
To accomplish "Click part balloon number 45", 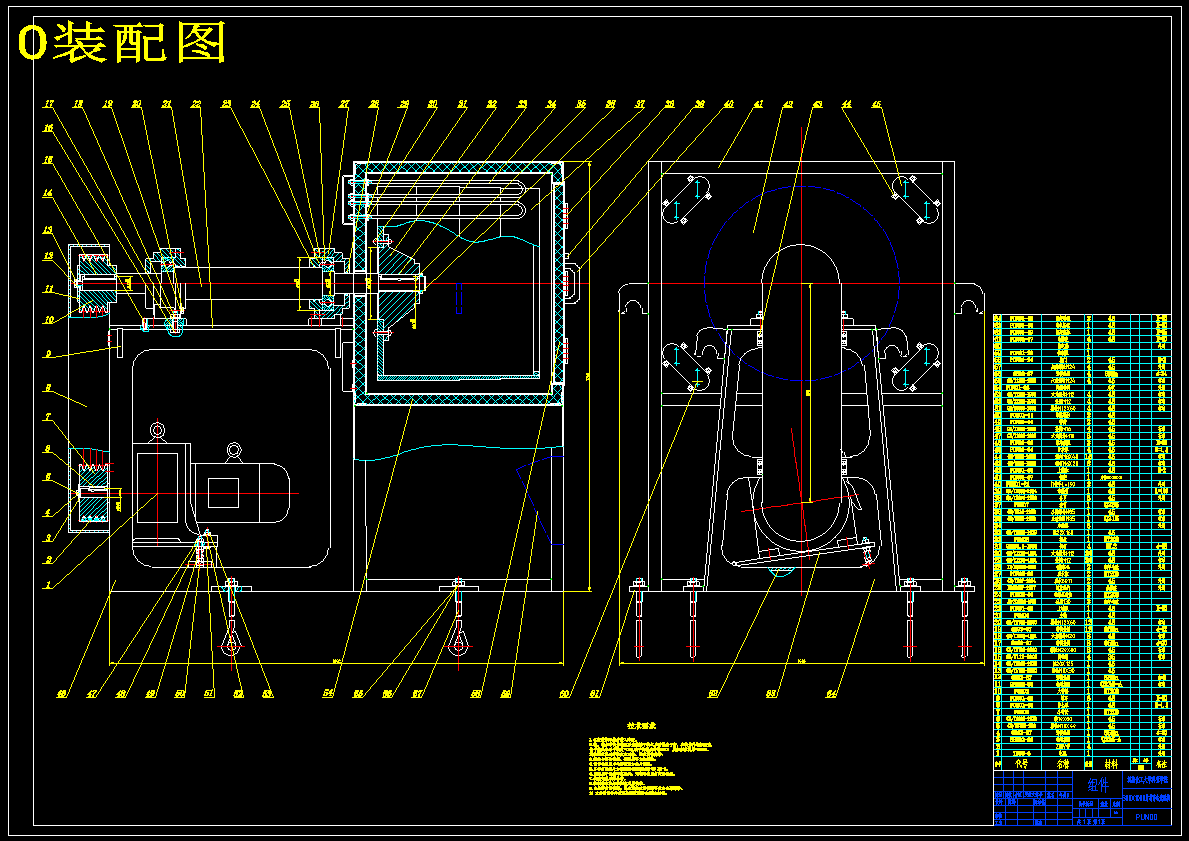I will tap(877, 104).
